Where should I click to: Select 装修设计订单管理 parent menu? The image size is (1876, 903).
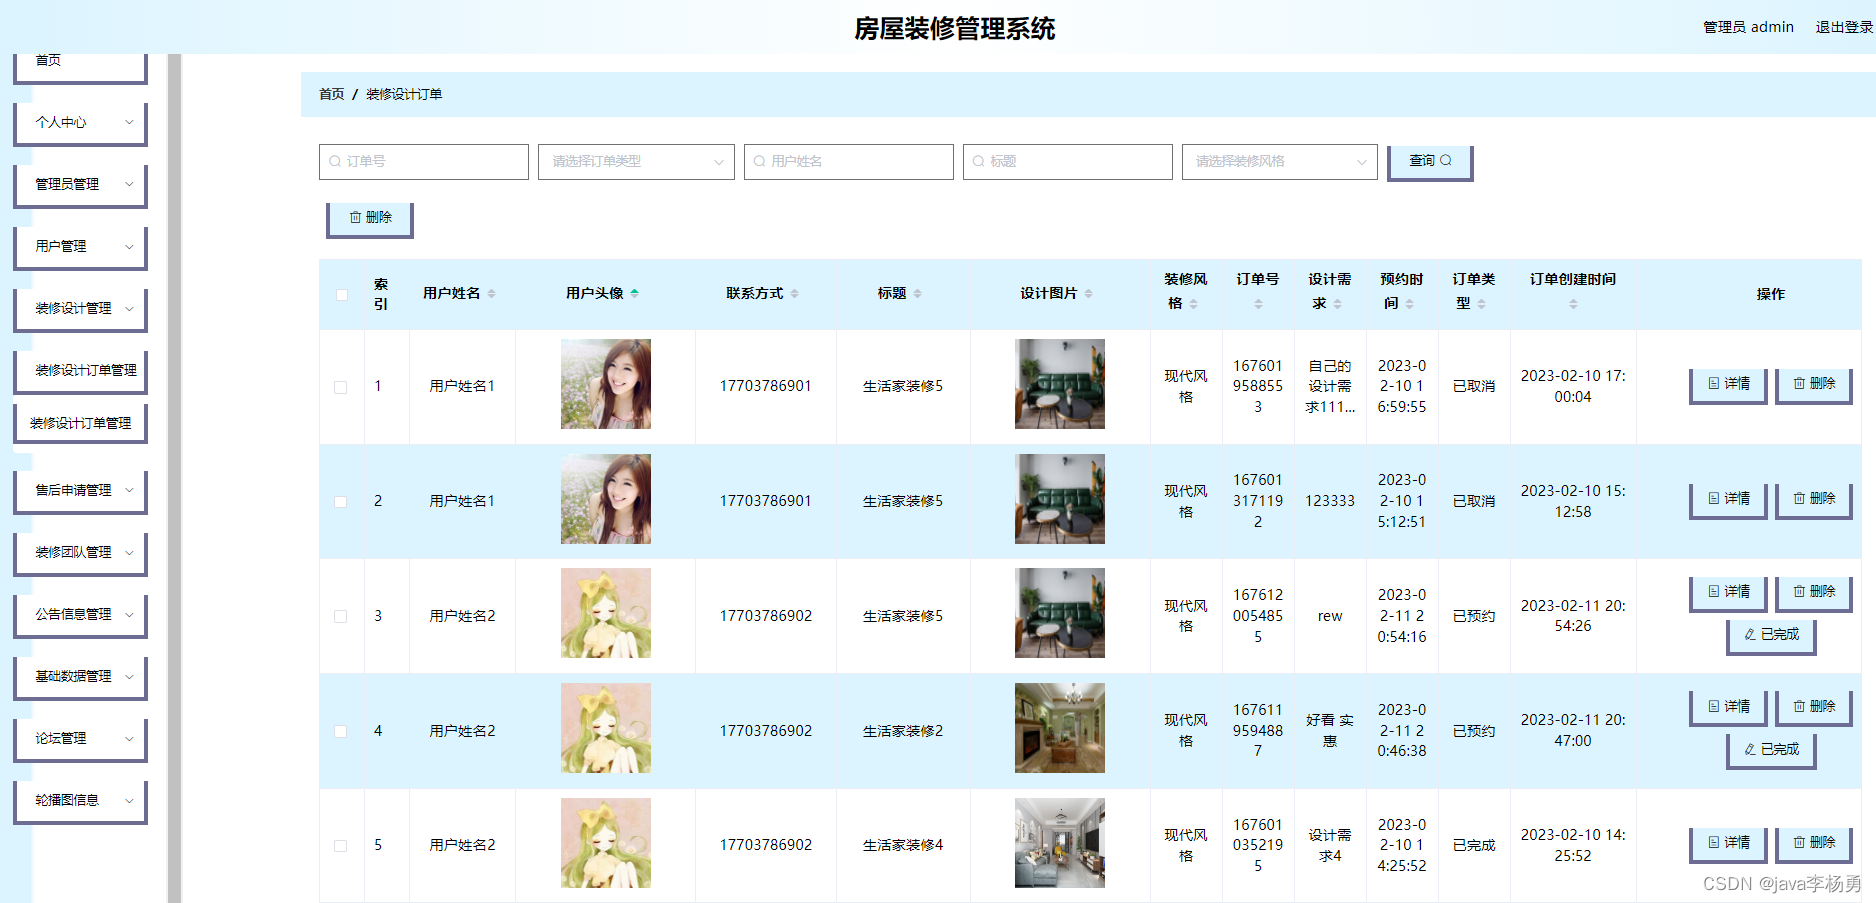tap(81, 371)
